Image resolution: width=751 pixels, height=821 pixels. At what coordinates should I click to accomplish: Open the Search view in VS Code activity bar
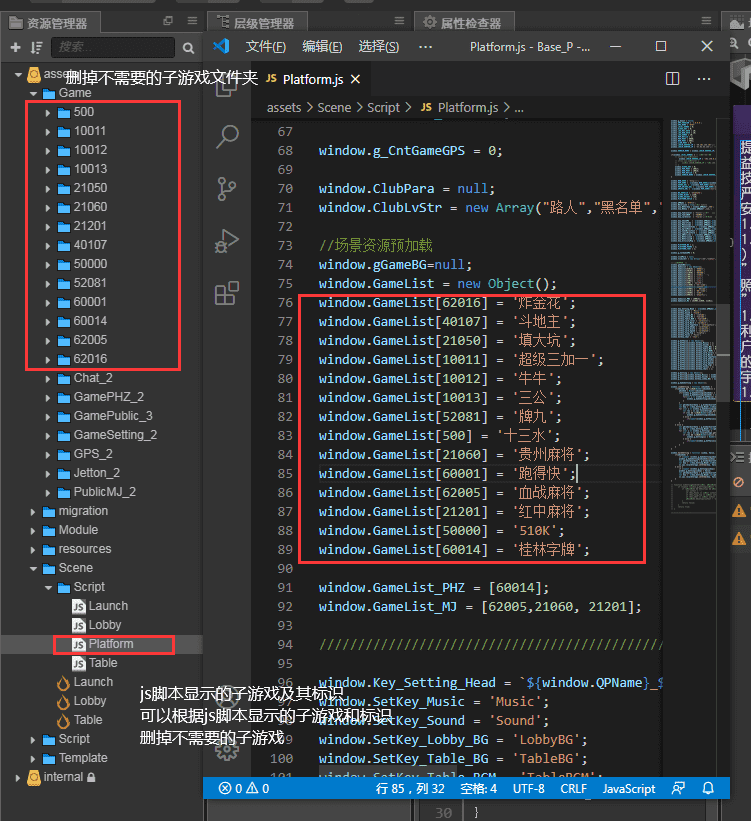coord(227,136)
